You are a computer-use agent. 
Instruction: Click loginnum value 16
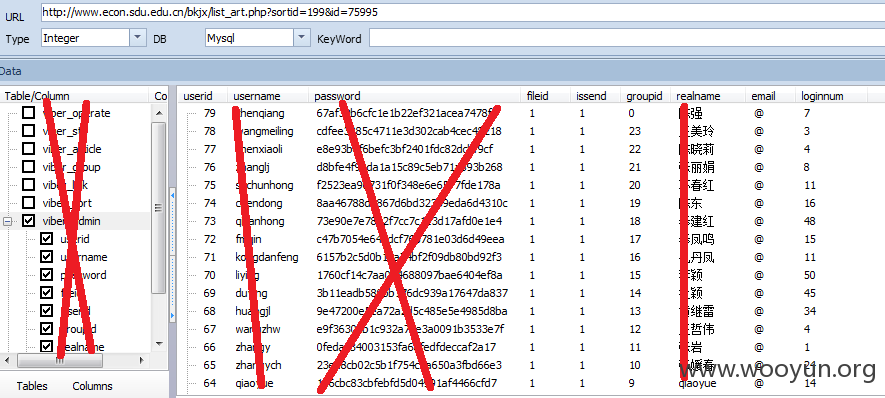(810, 203)
